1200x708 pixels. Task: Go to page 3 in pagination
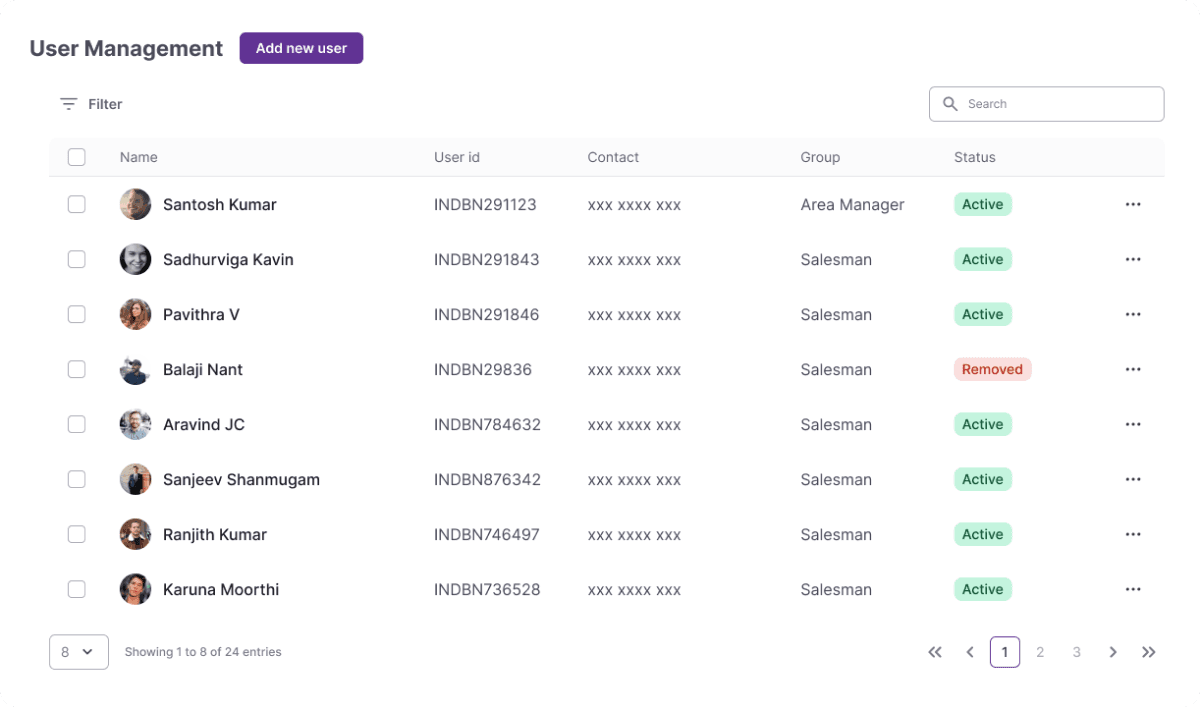pyautogui.click(x=1076, y=652)
